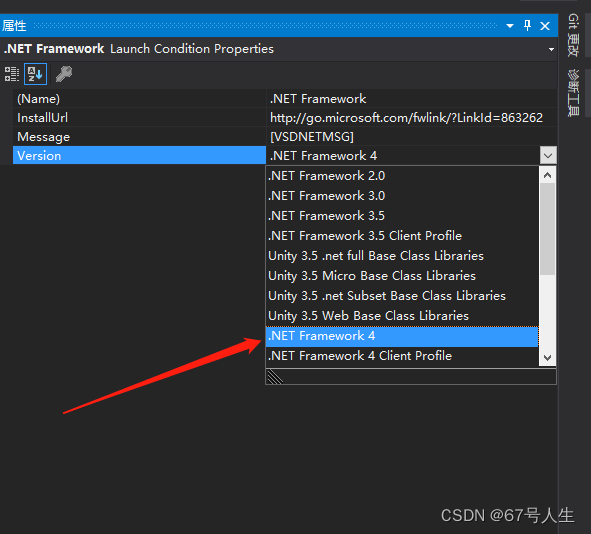Click the version list scroll-down arrow
The image size is (591, 534).
pos(548,358)
